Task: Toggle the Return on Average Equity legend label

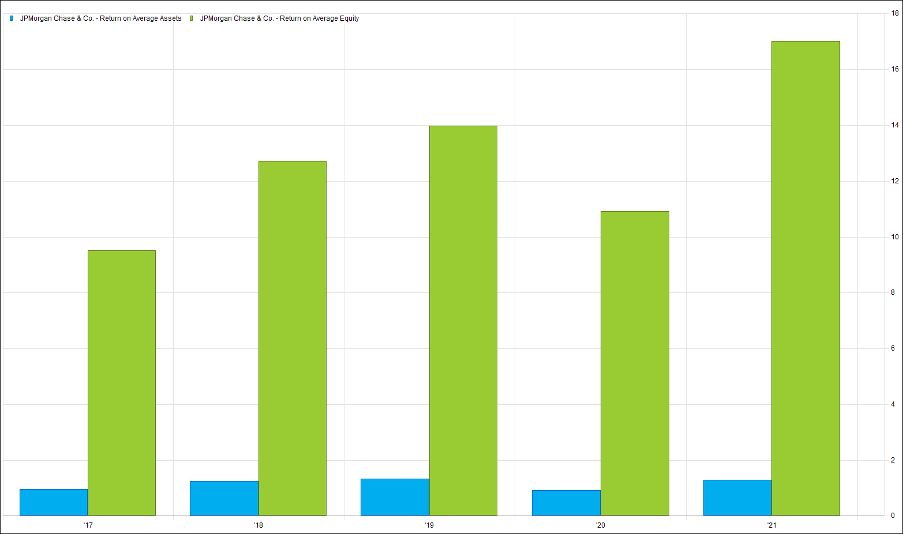Action: tap(280, 19)
